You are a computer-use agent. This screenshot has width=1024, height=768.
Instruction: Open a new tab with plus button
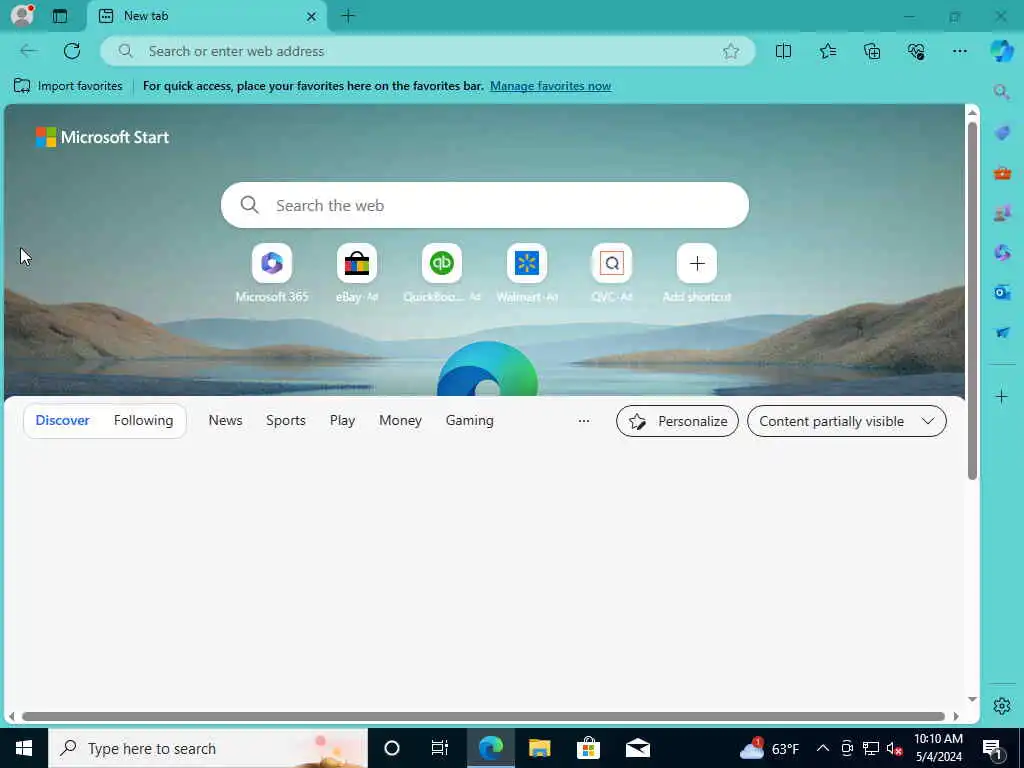click(x=349, y=16)
